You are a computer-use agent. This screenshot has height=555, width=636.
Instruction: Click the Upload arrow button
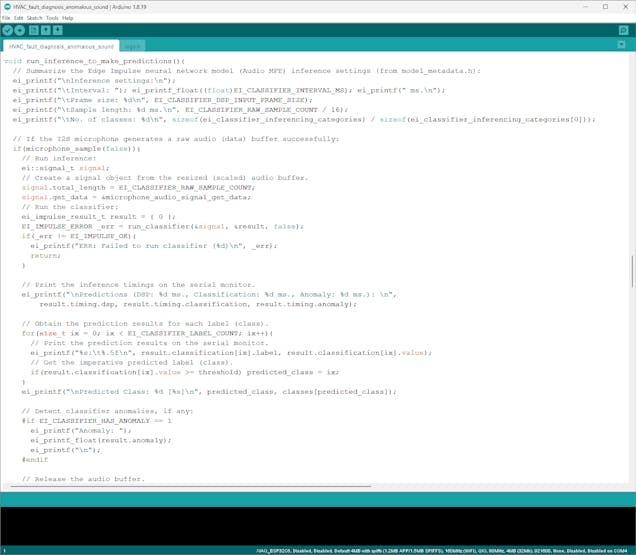coord(19,30)
